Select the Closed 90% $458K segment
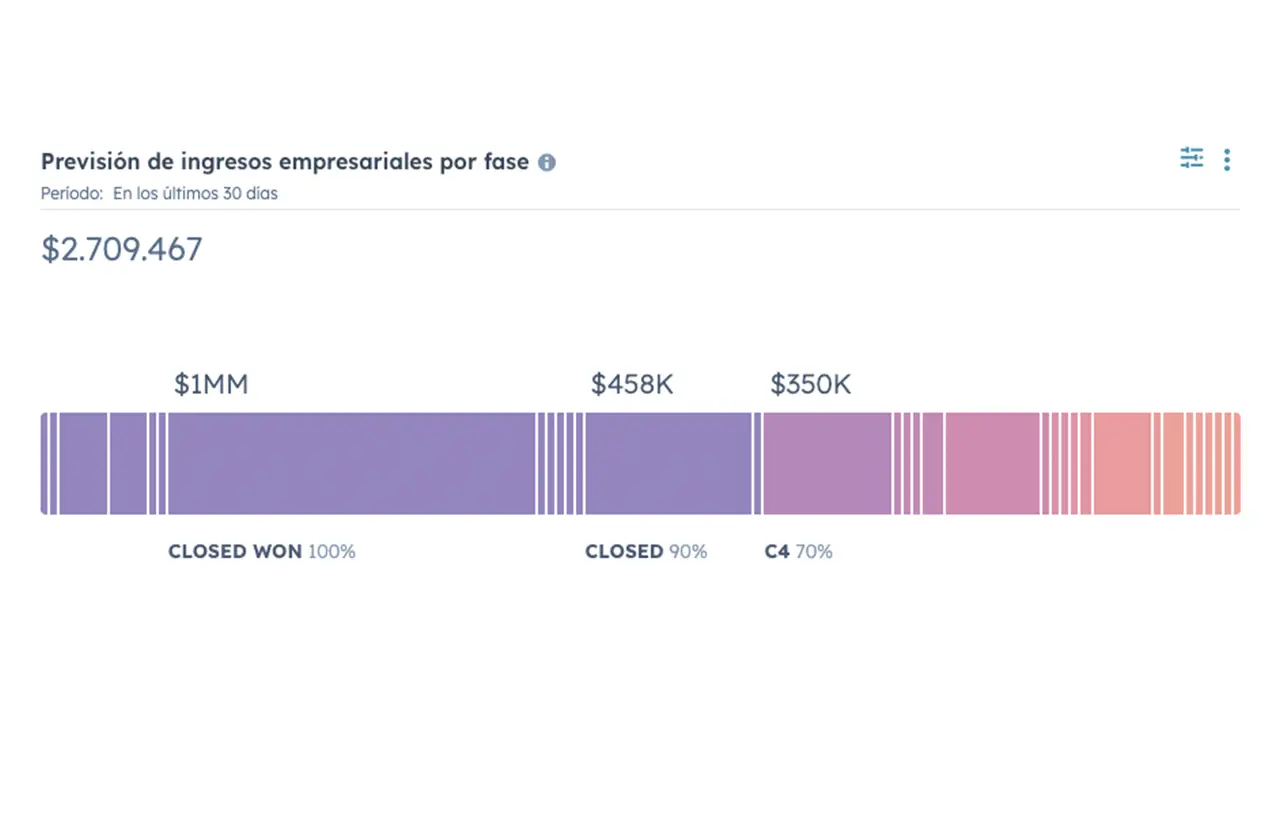Viewport: 1280px width, 813px height. (x=668, y=464)
